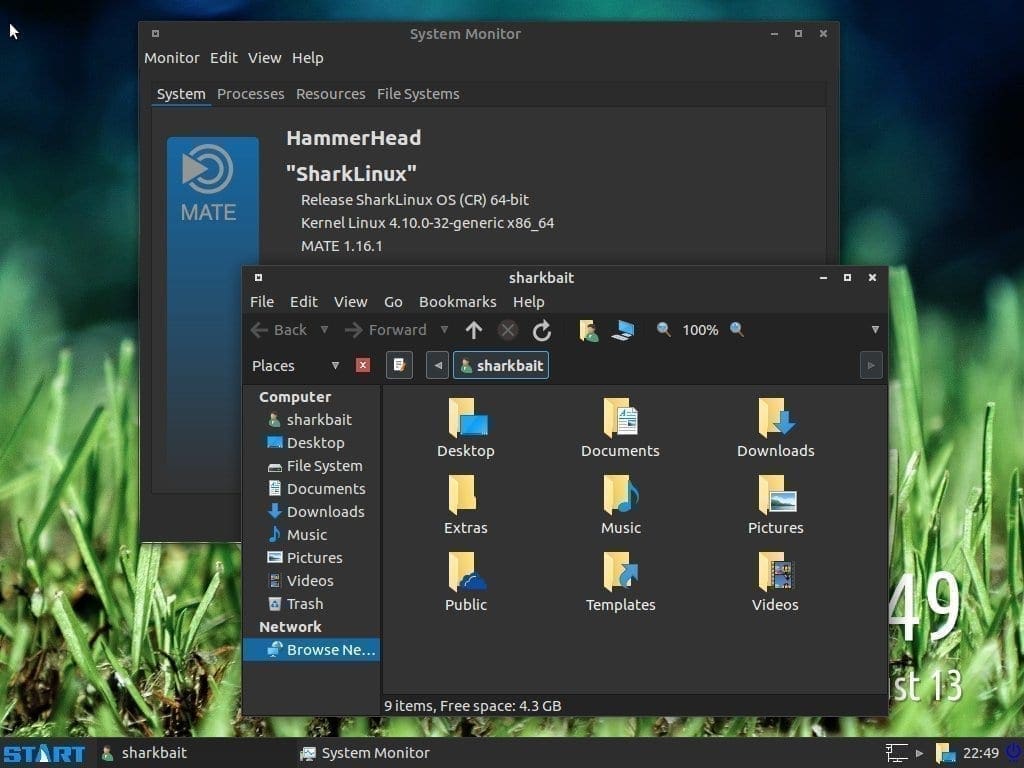This screenshot has height=768, width=1024.
Task: Click the file manager tray icon near clock
Action: point(946,753)
